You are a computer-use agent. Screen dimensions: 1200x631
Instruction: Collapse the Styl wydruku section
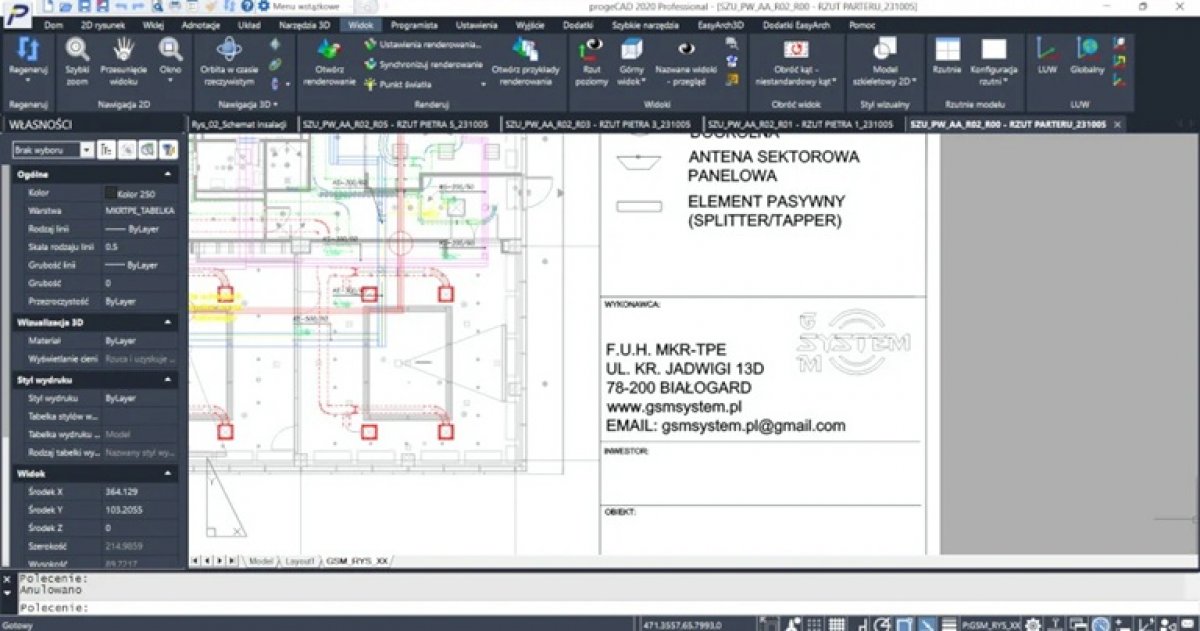(167, 380)
